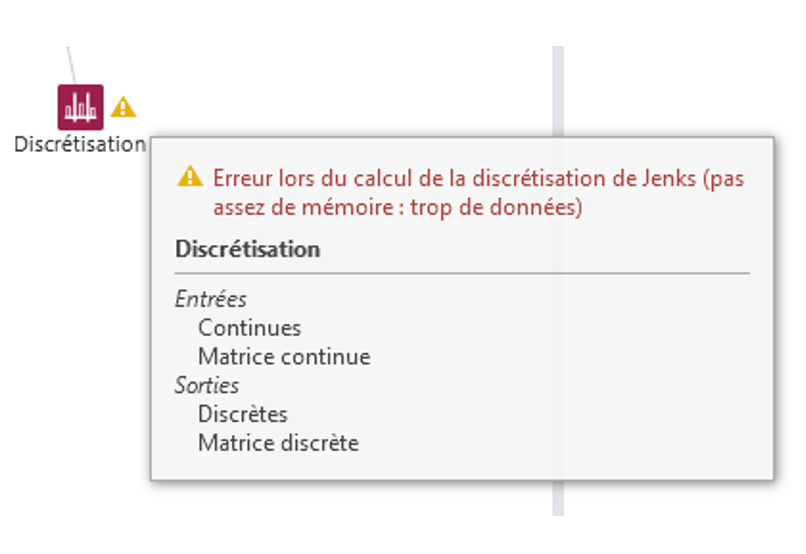Click the connector line above the Discrétisation node
This screenshot has height=554, width=806.
coord(71,65)
